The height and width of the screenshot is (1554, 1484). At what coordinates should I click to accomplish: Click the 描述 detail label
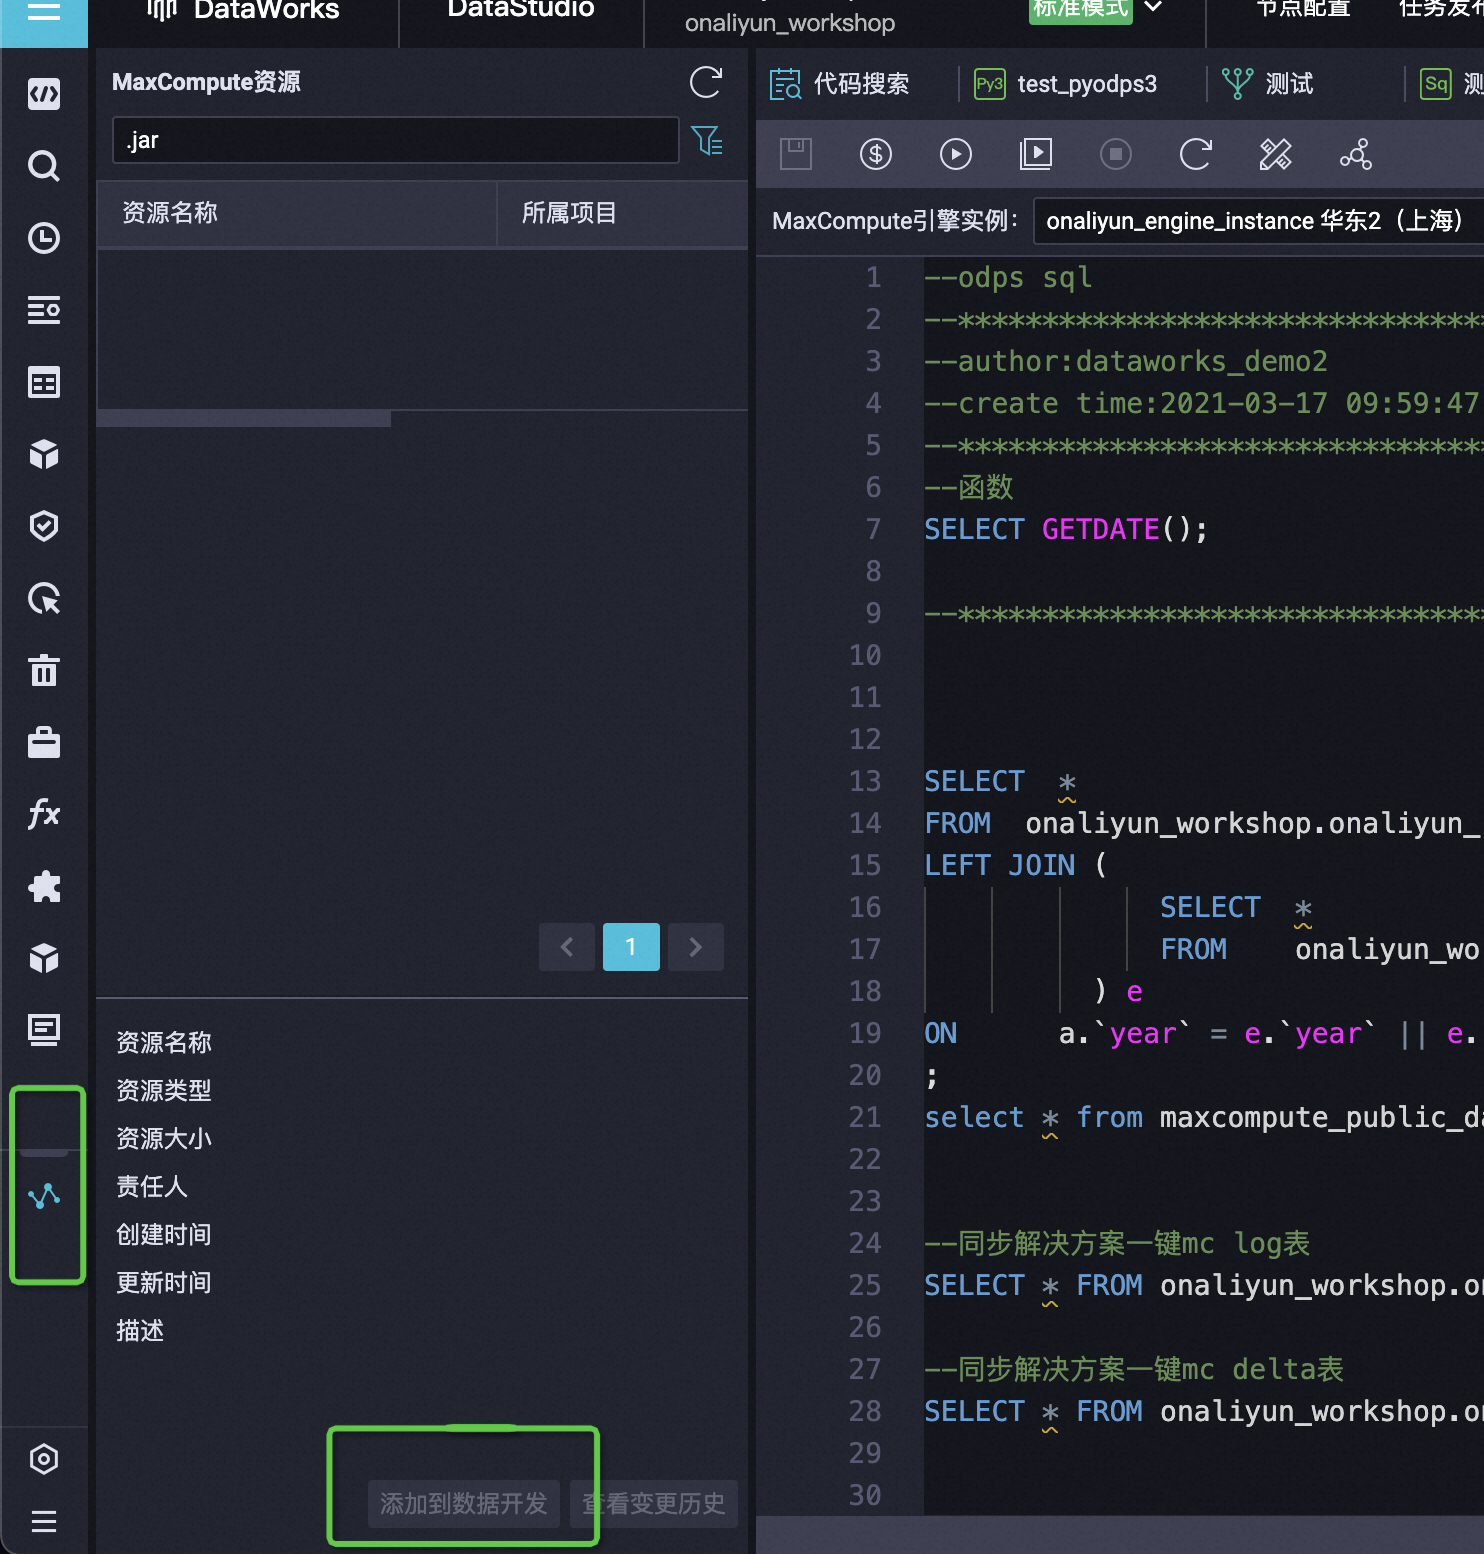pos(140,1330)
